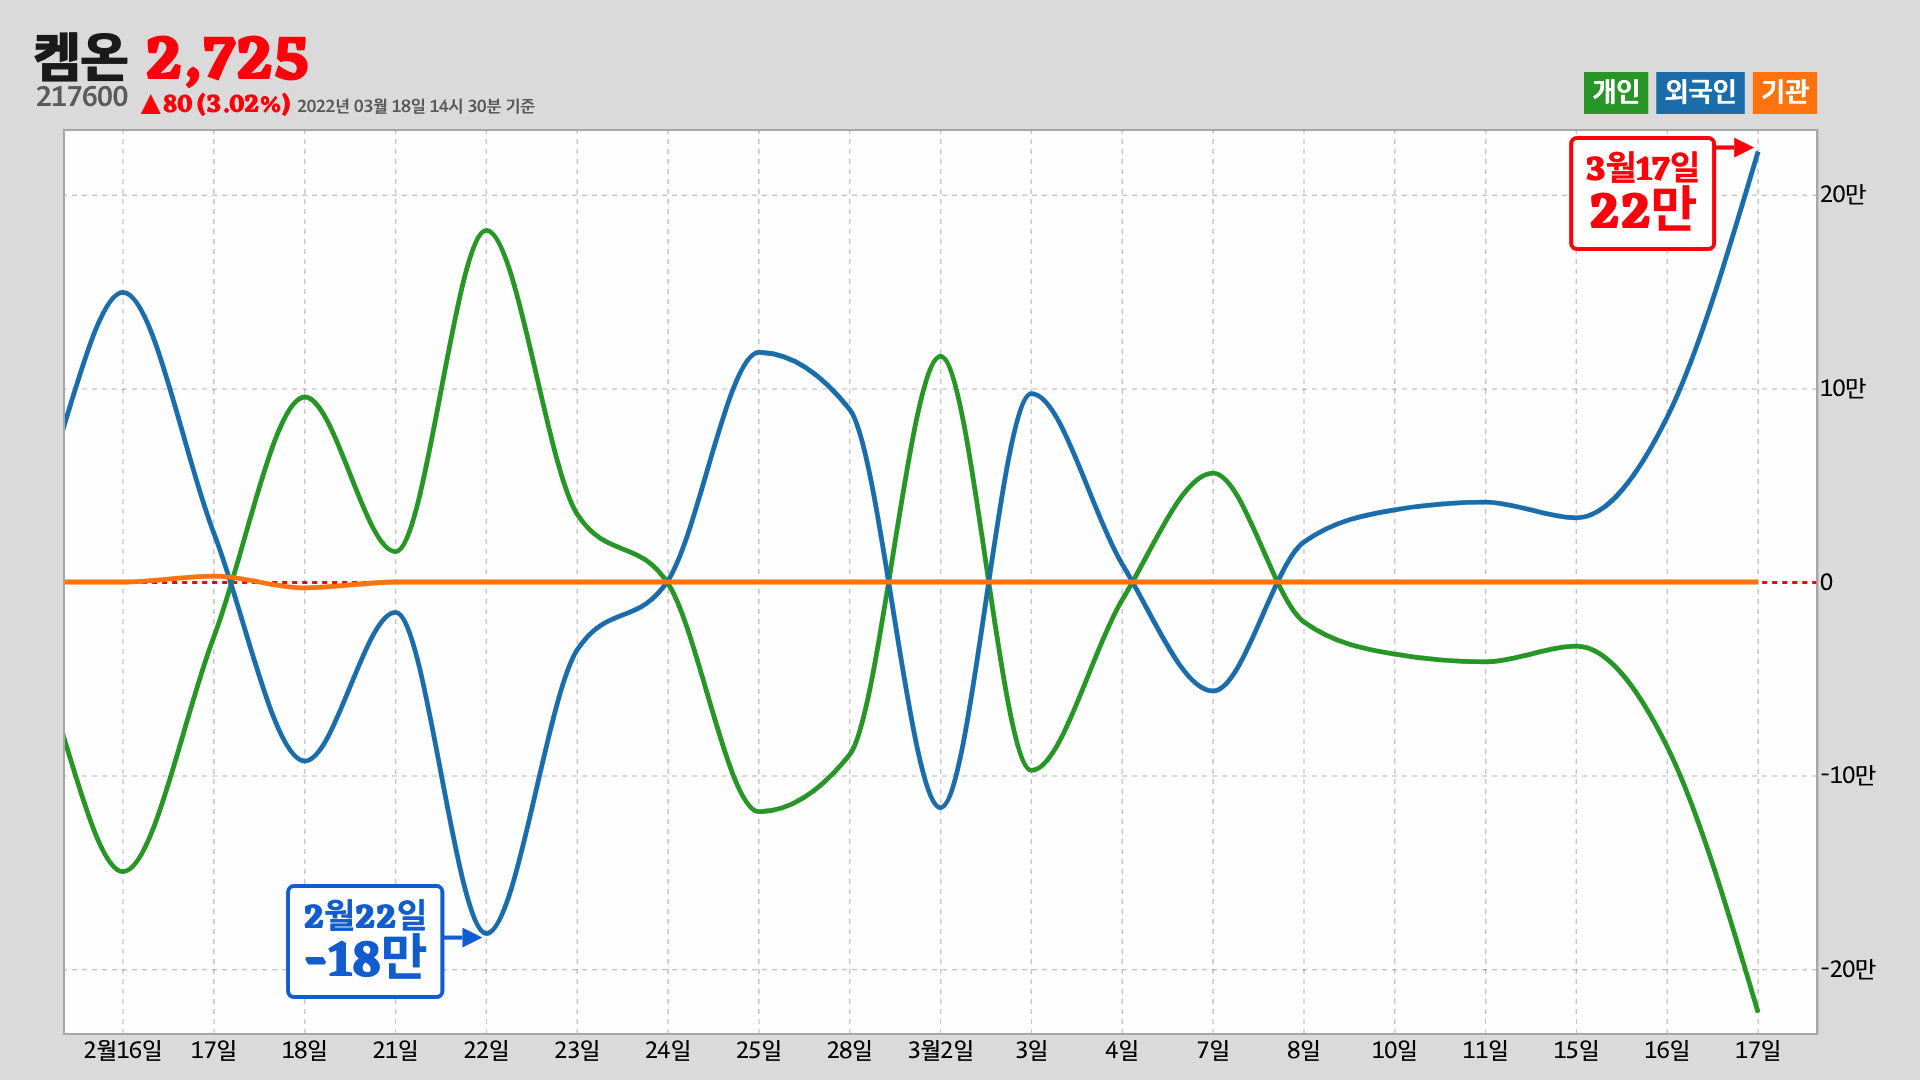Viewport: 1920px width, 1080px height.
Task: Click the stock code 217600
Action: (x=82, y=97)
